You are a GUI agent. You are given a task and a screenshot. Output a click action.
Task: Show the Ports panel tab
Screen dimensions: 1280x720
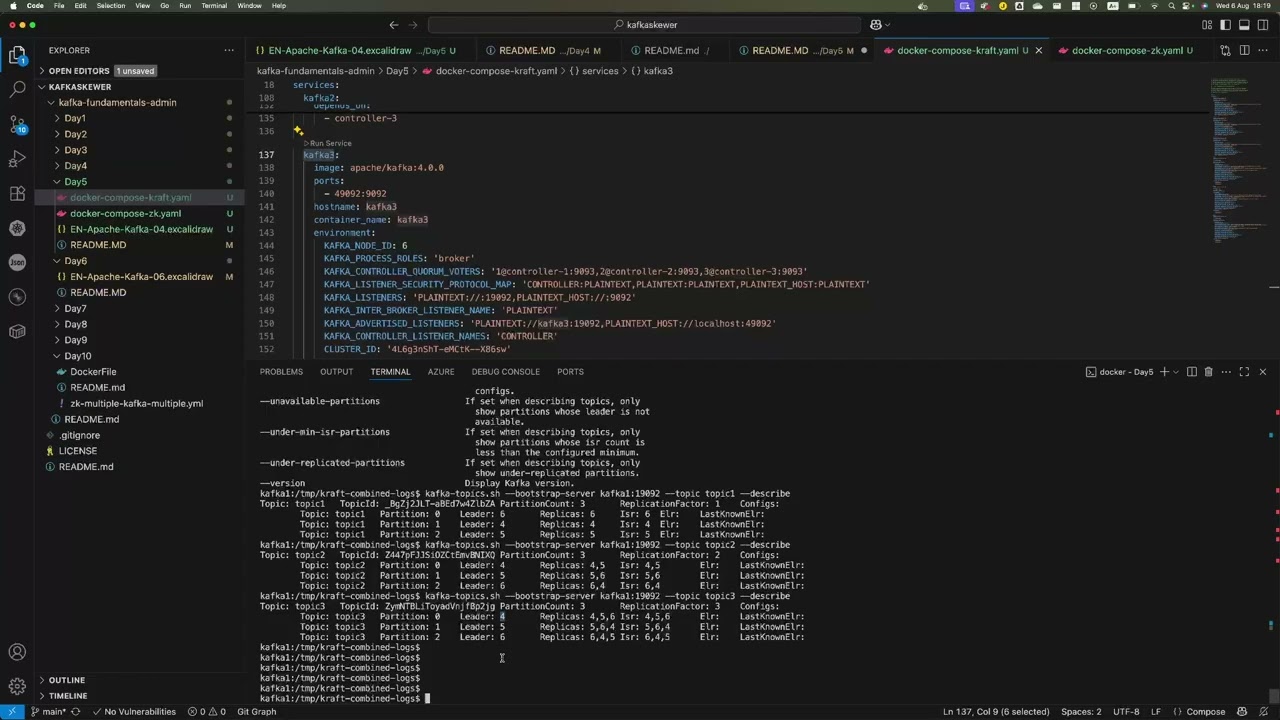click(x=570, y=372)
